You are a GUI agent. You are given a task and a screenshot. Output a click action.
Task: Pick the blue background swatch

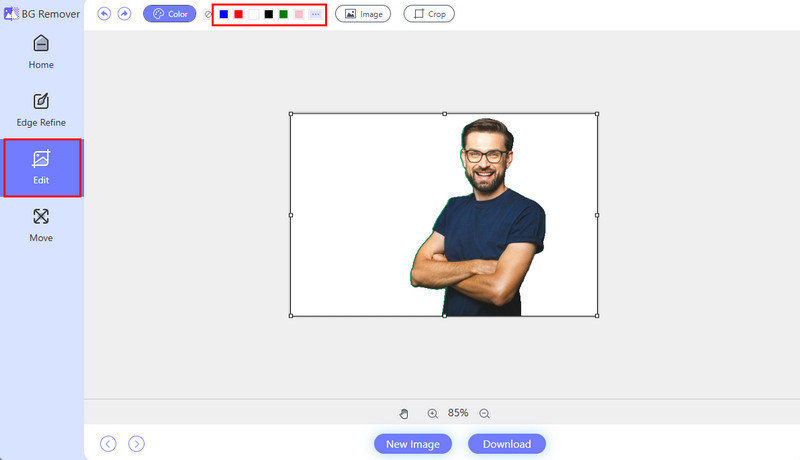coord(223,14)
